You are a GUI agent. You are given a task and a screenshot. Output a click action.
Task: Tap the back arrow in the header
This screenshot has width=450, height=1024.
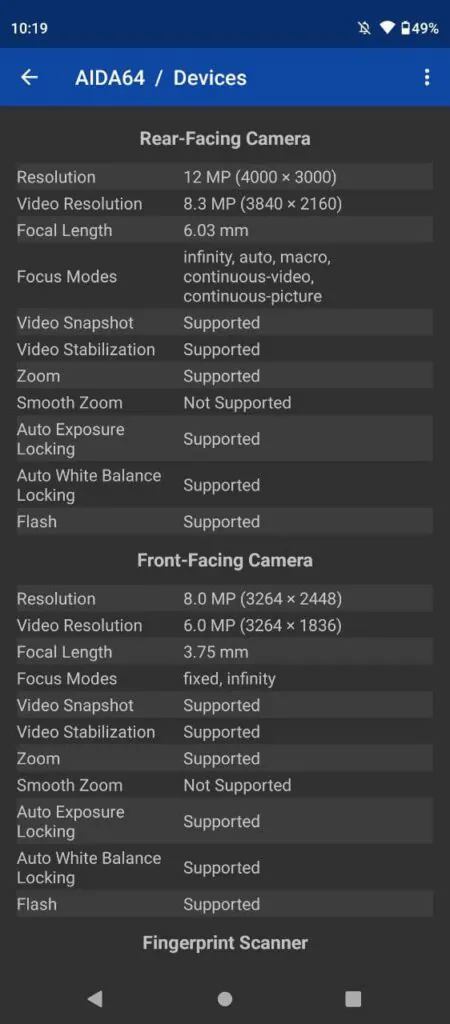pos(29,78)
